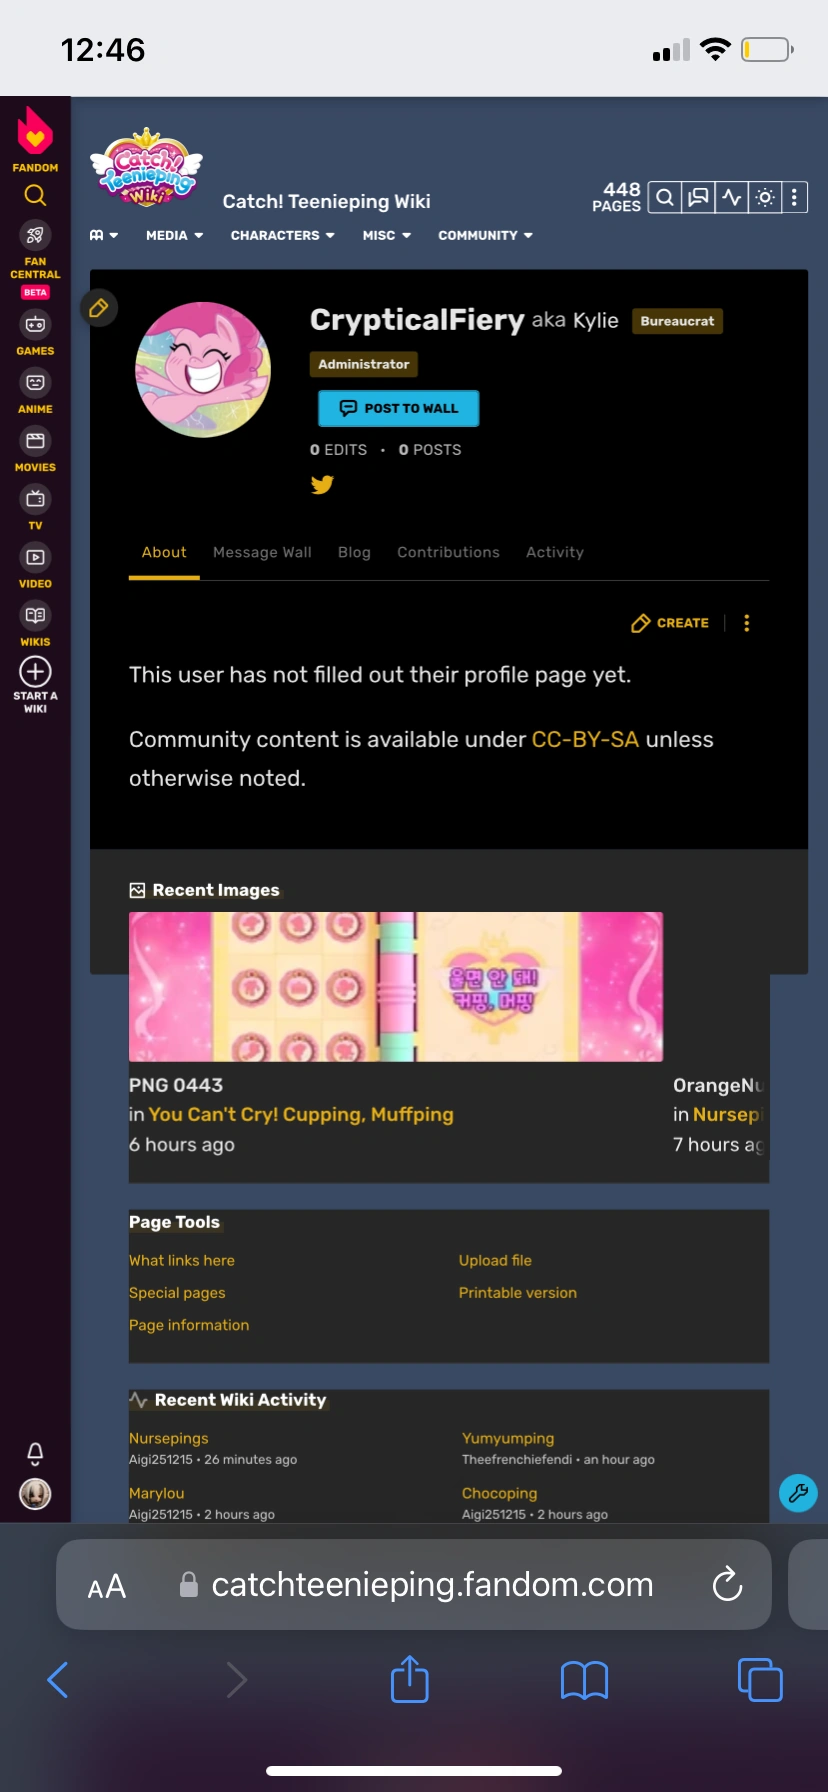Click the wiki recent activity pulse icon

coord(732,197)
